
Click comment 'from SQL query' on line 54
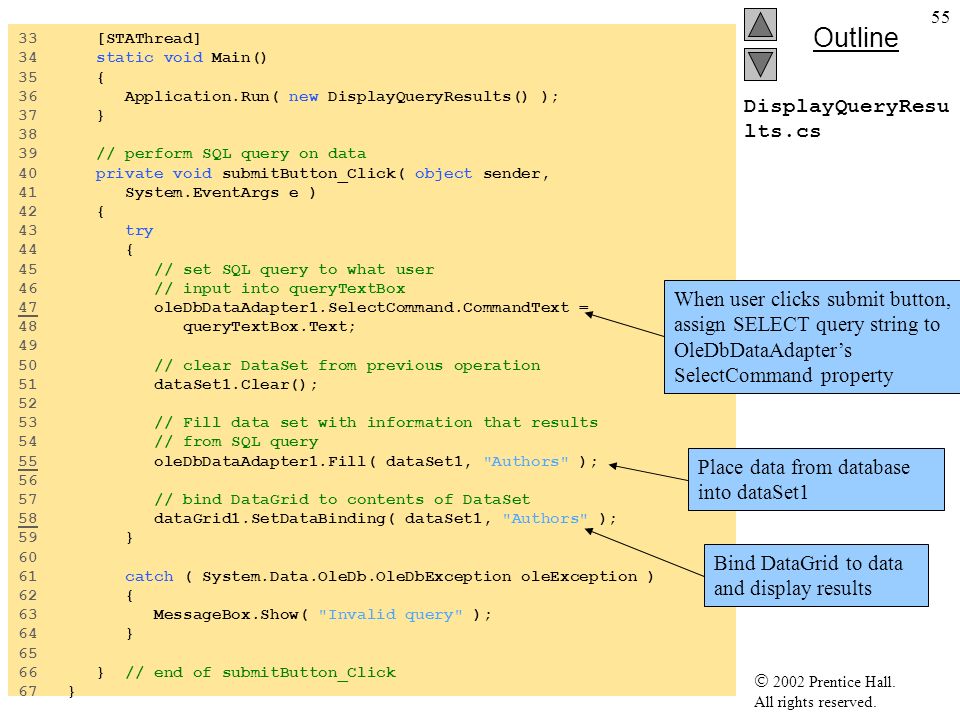coord(236,441)
